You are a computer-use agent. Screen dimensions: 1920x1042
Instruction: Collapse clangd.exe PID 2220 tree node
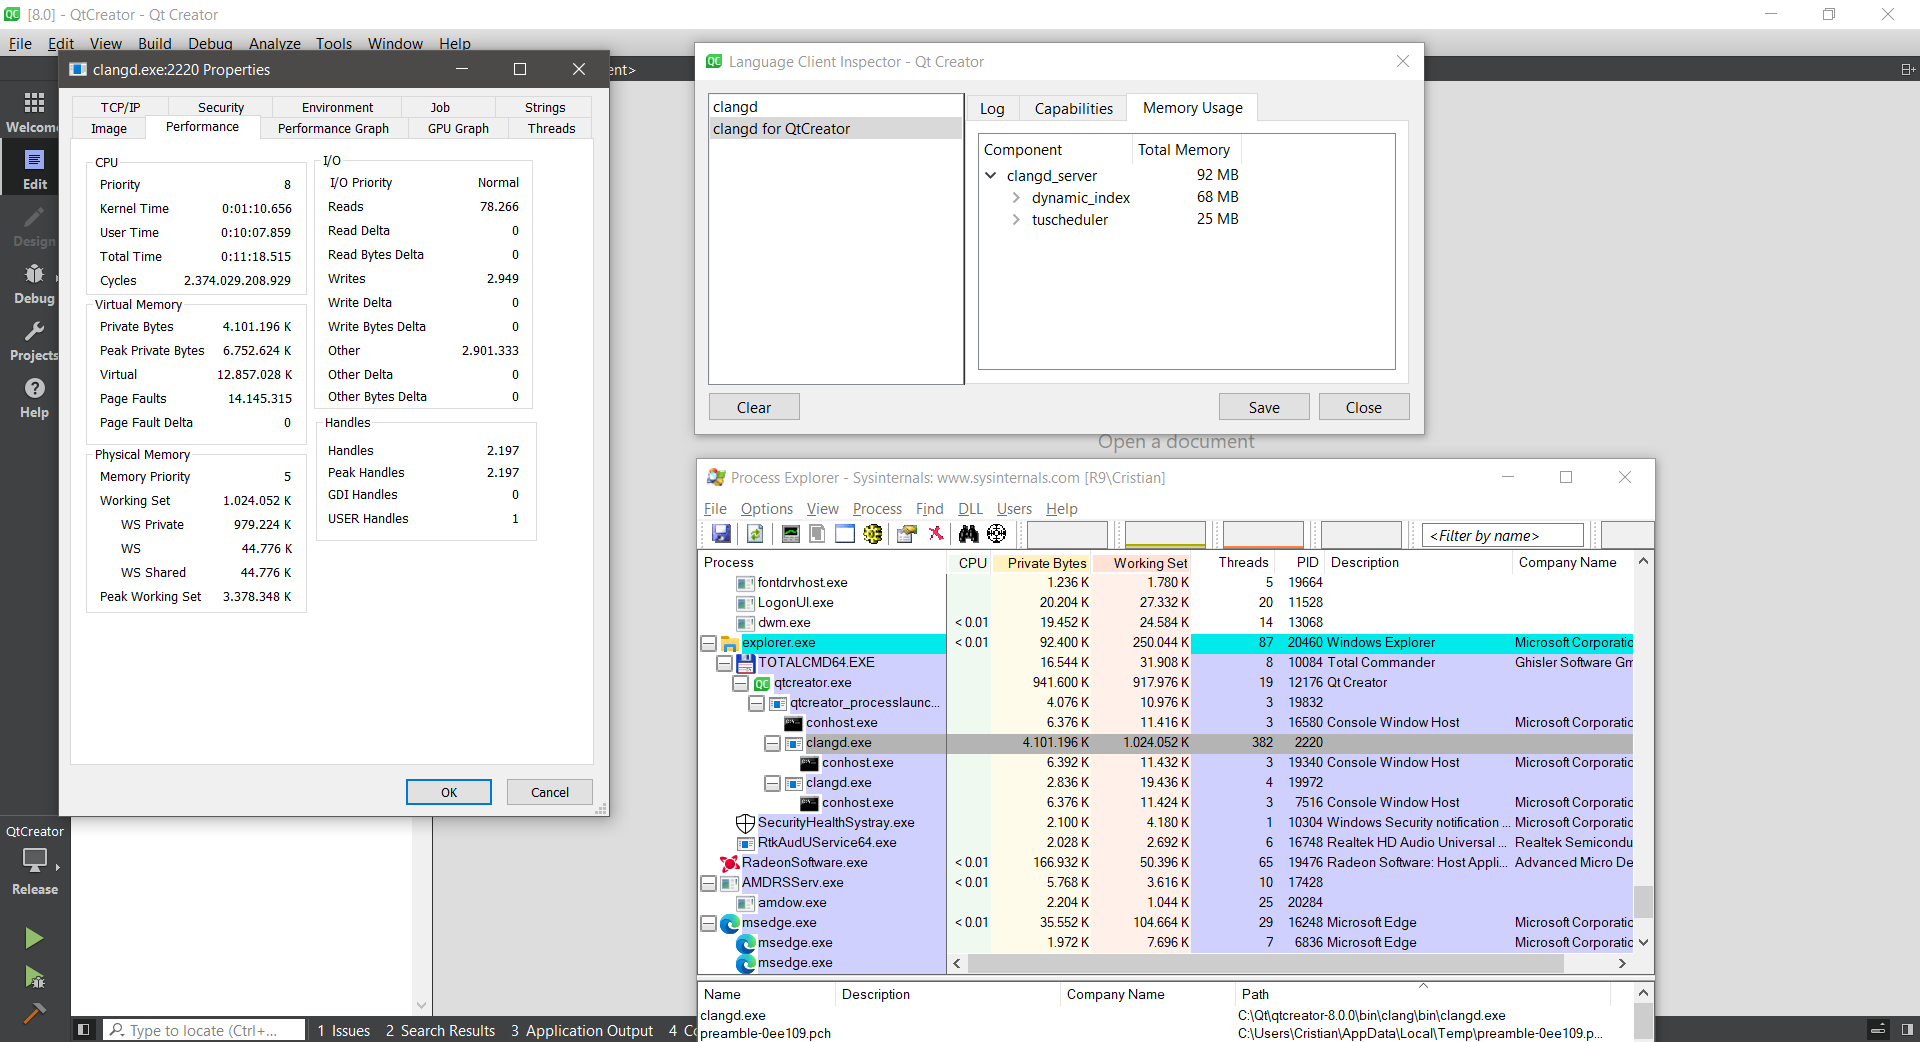[772, 743]
